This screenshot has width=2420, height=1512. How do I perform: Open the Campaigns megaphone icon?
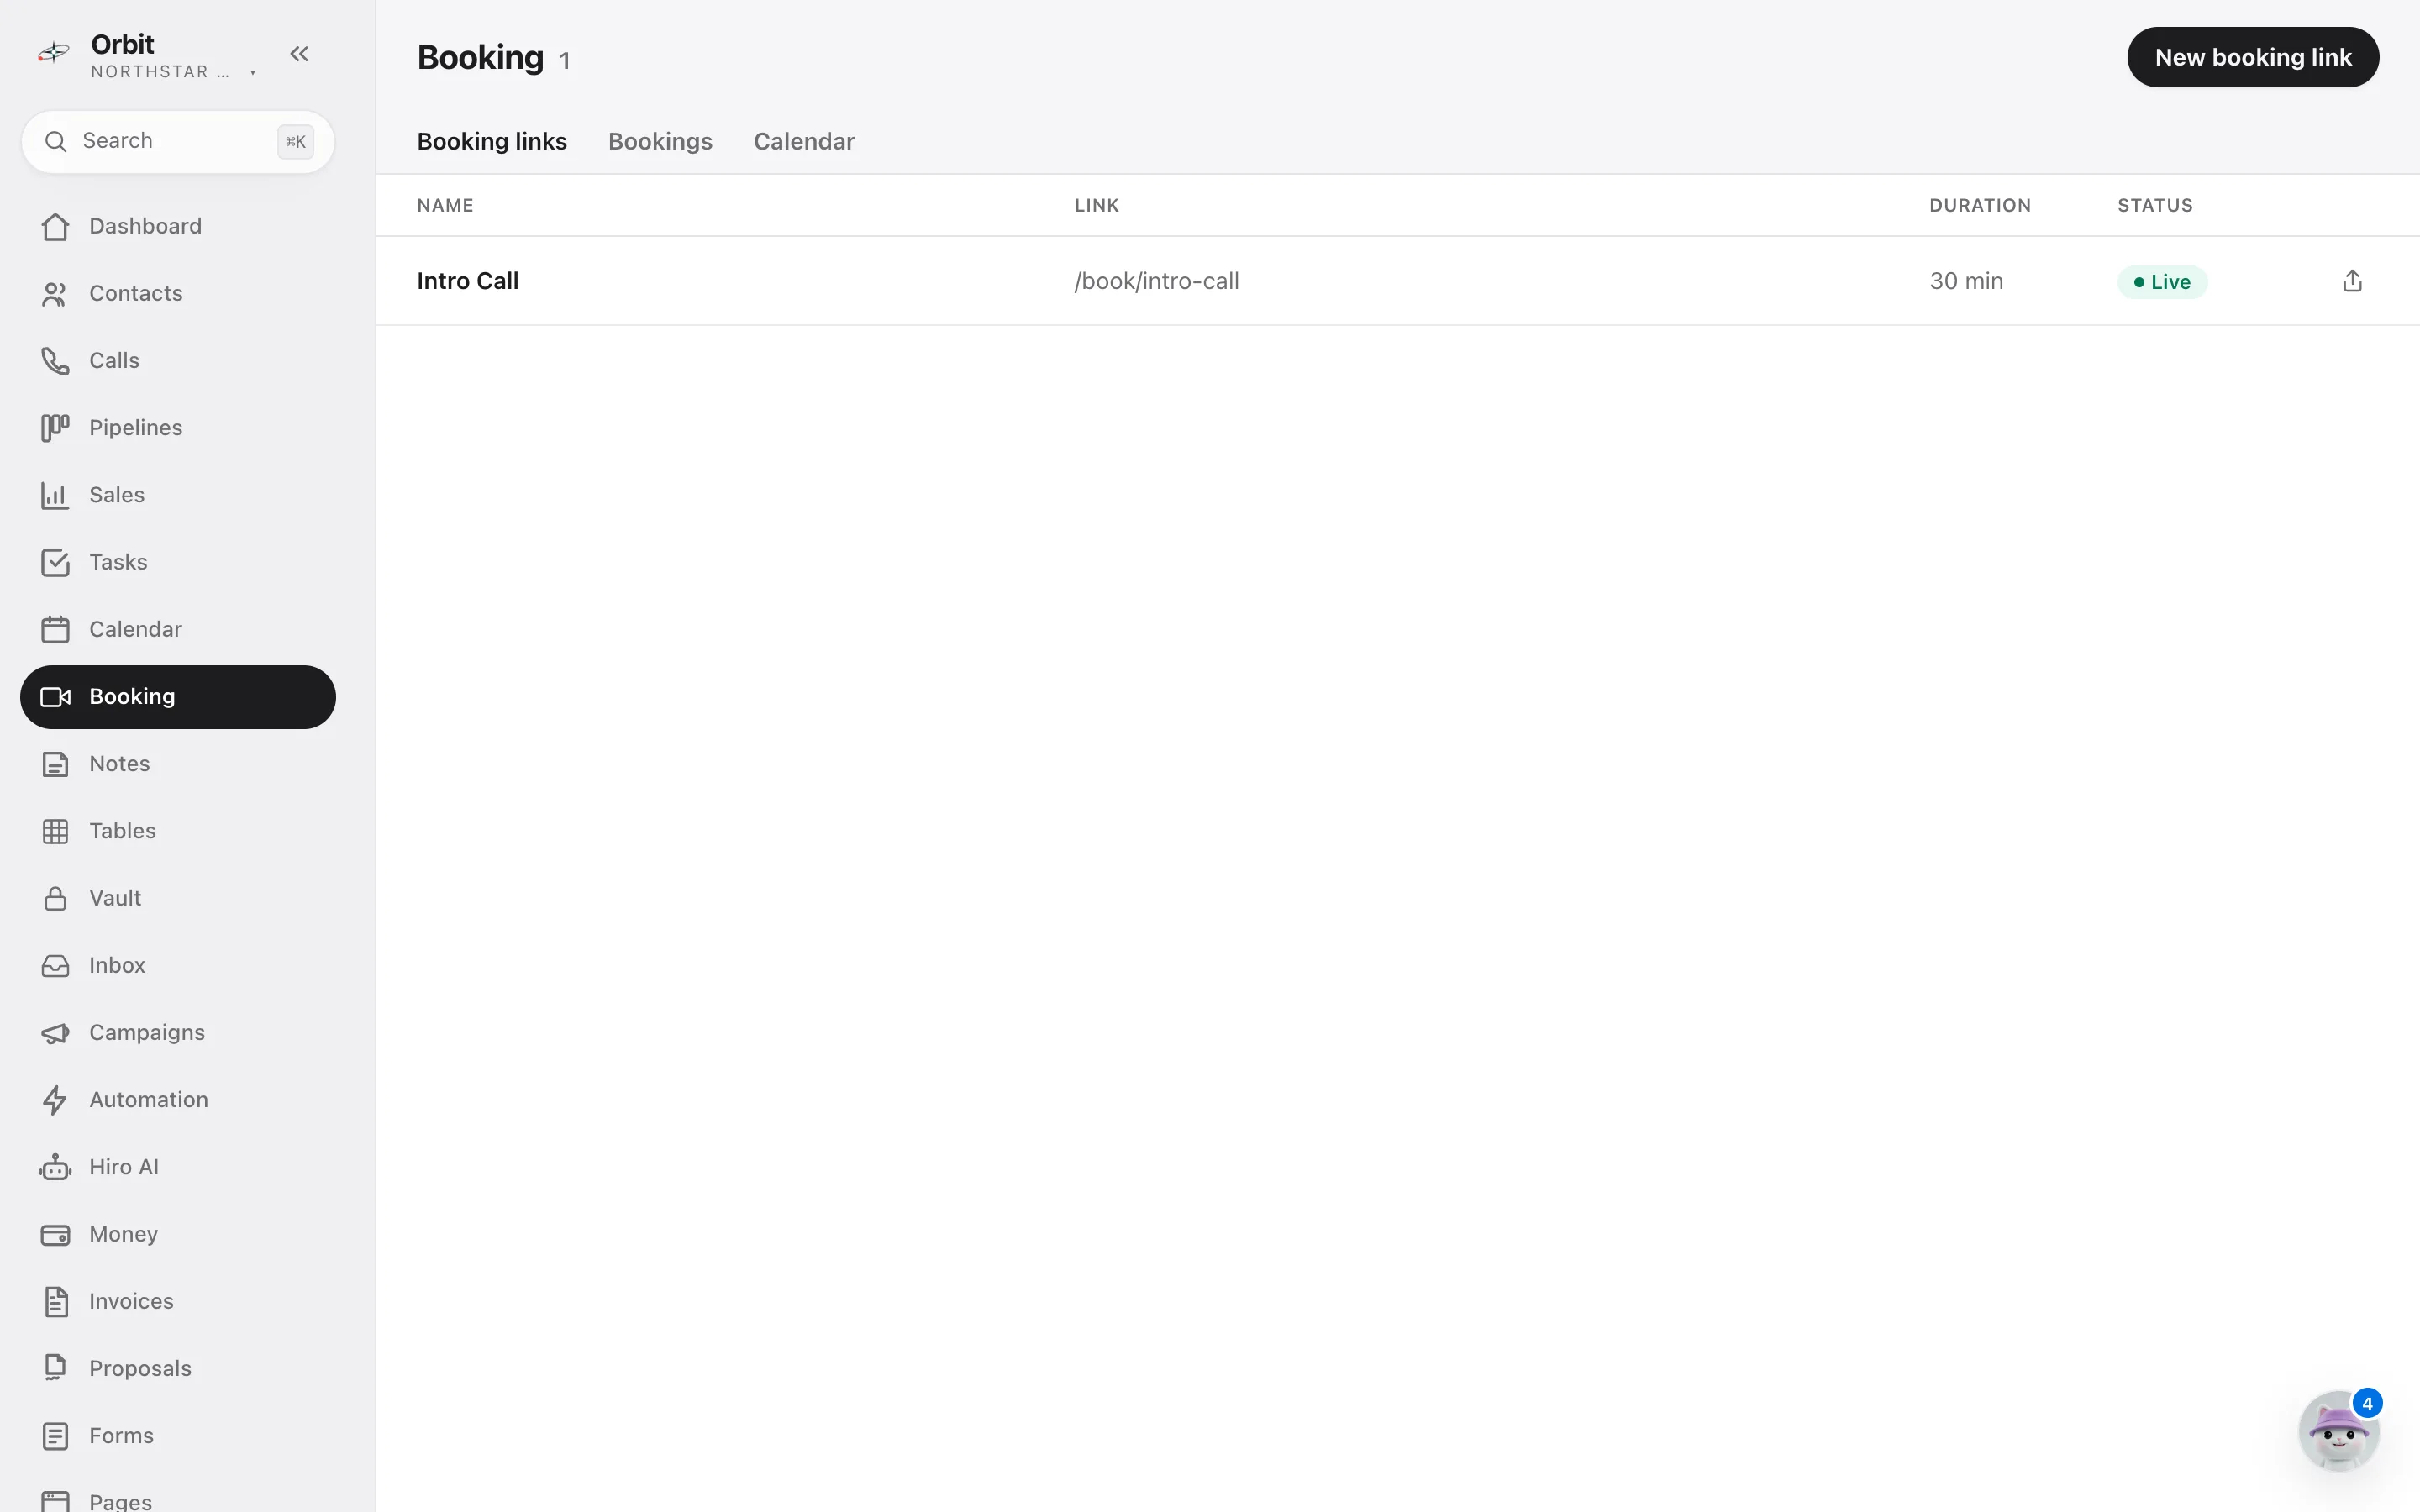(x=55, y=1033)
